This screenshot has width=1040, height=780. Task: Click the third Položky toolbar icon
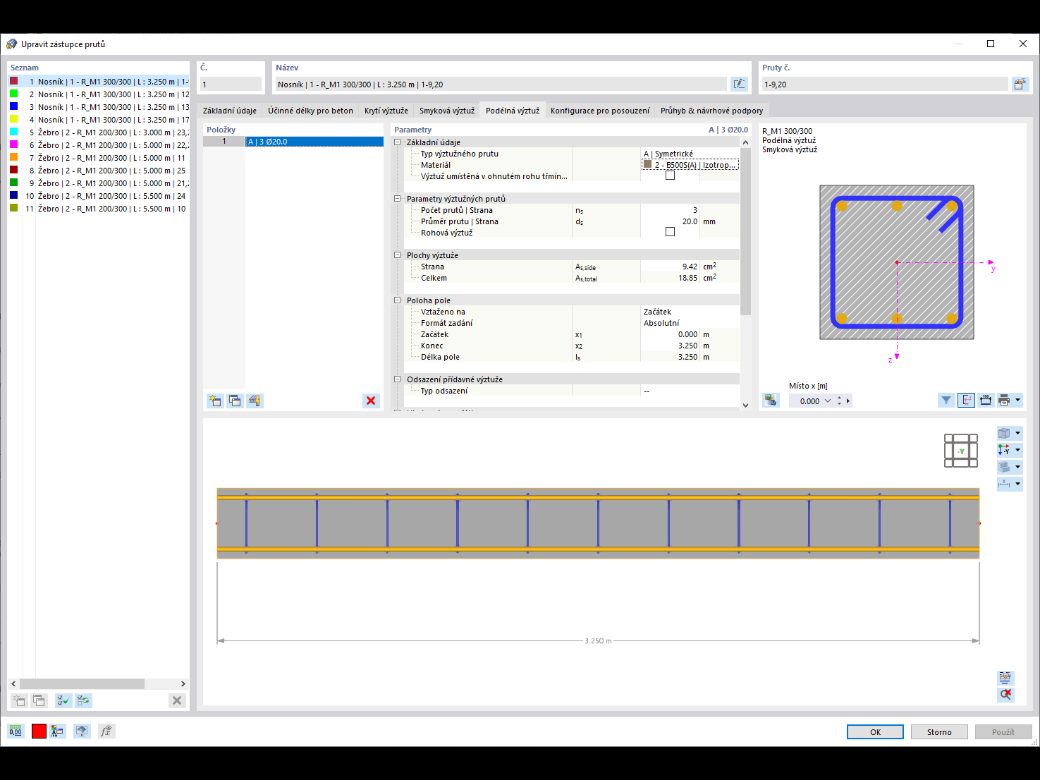(x=255, y=401)
